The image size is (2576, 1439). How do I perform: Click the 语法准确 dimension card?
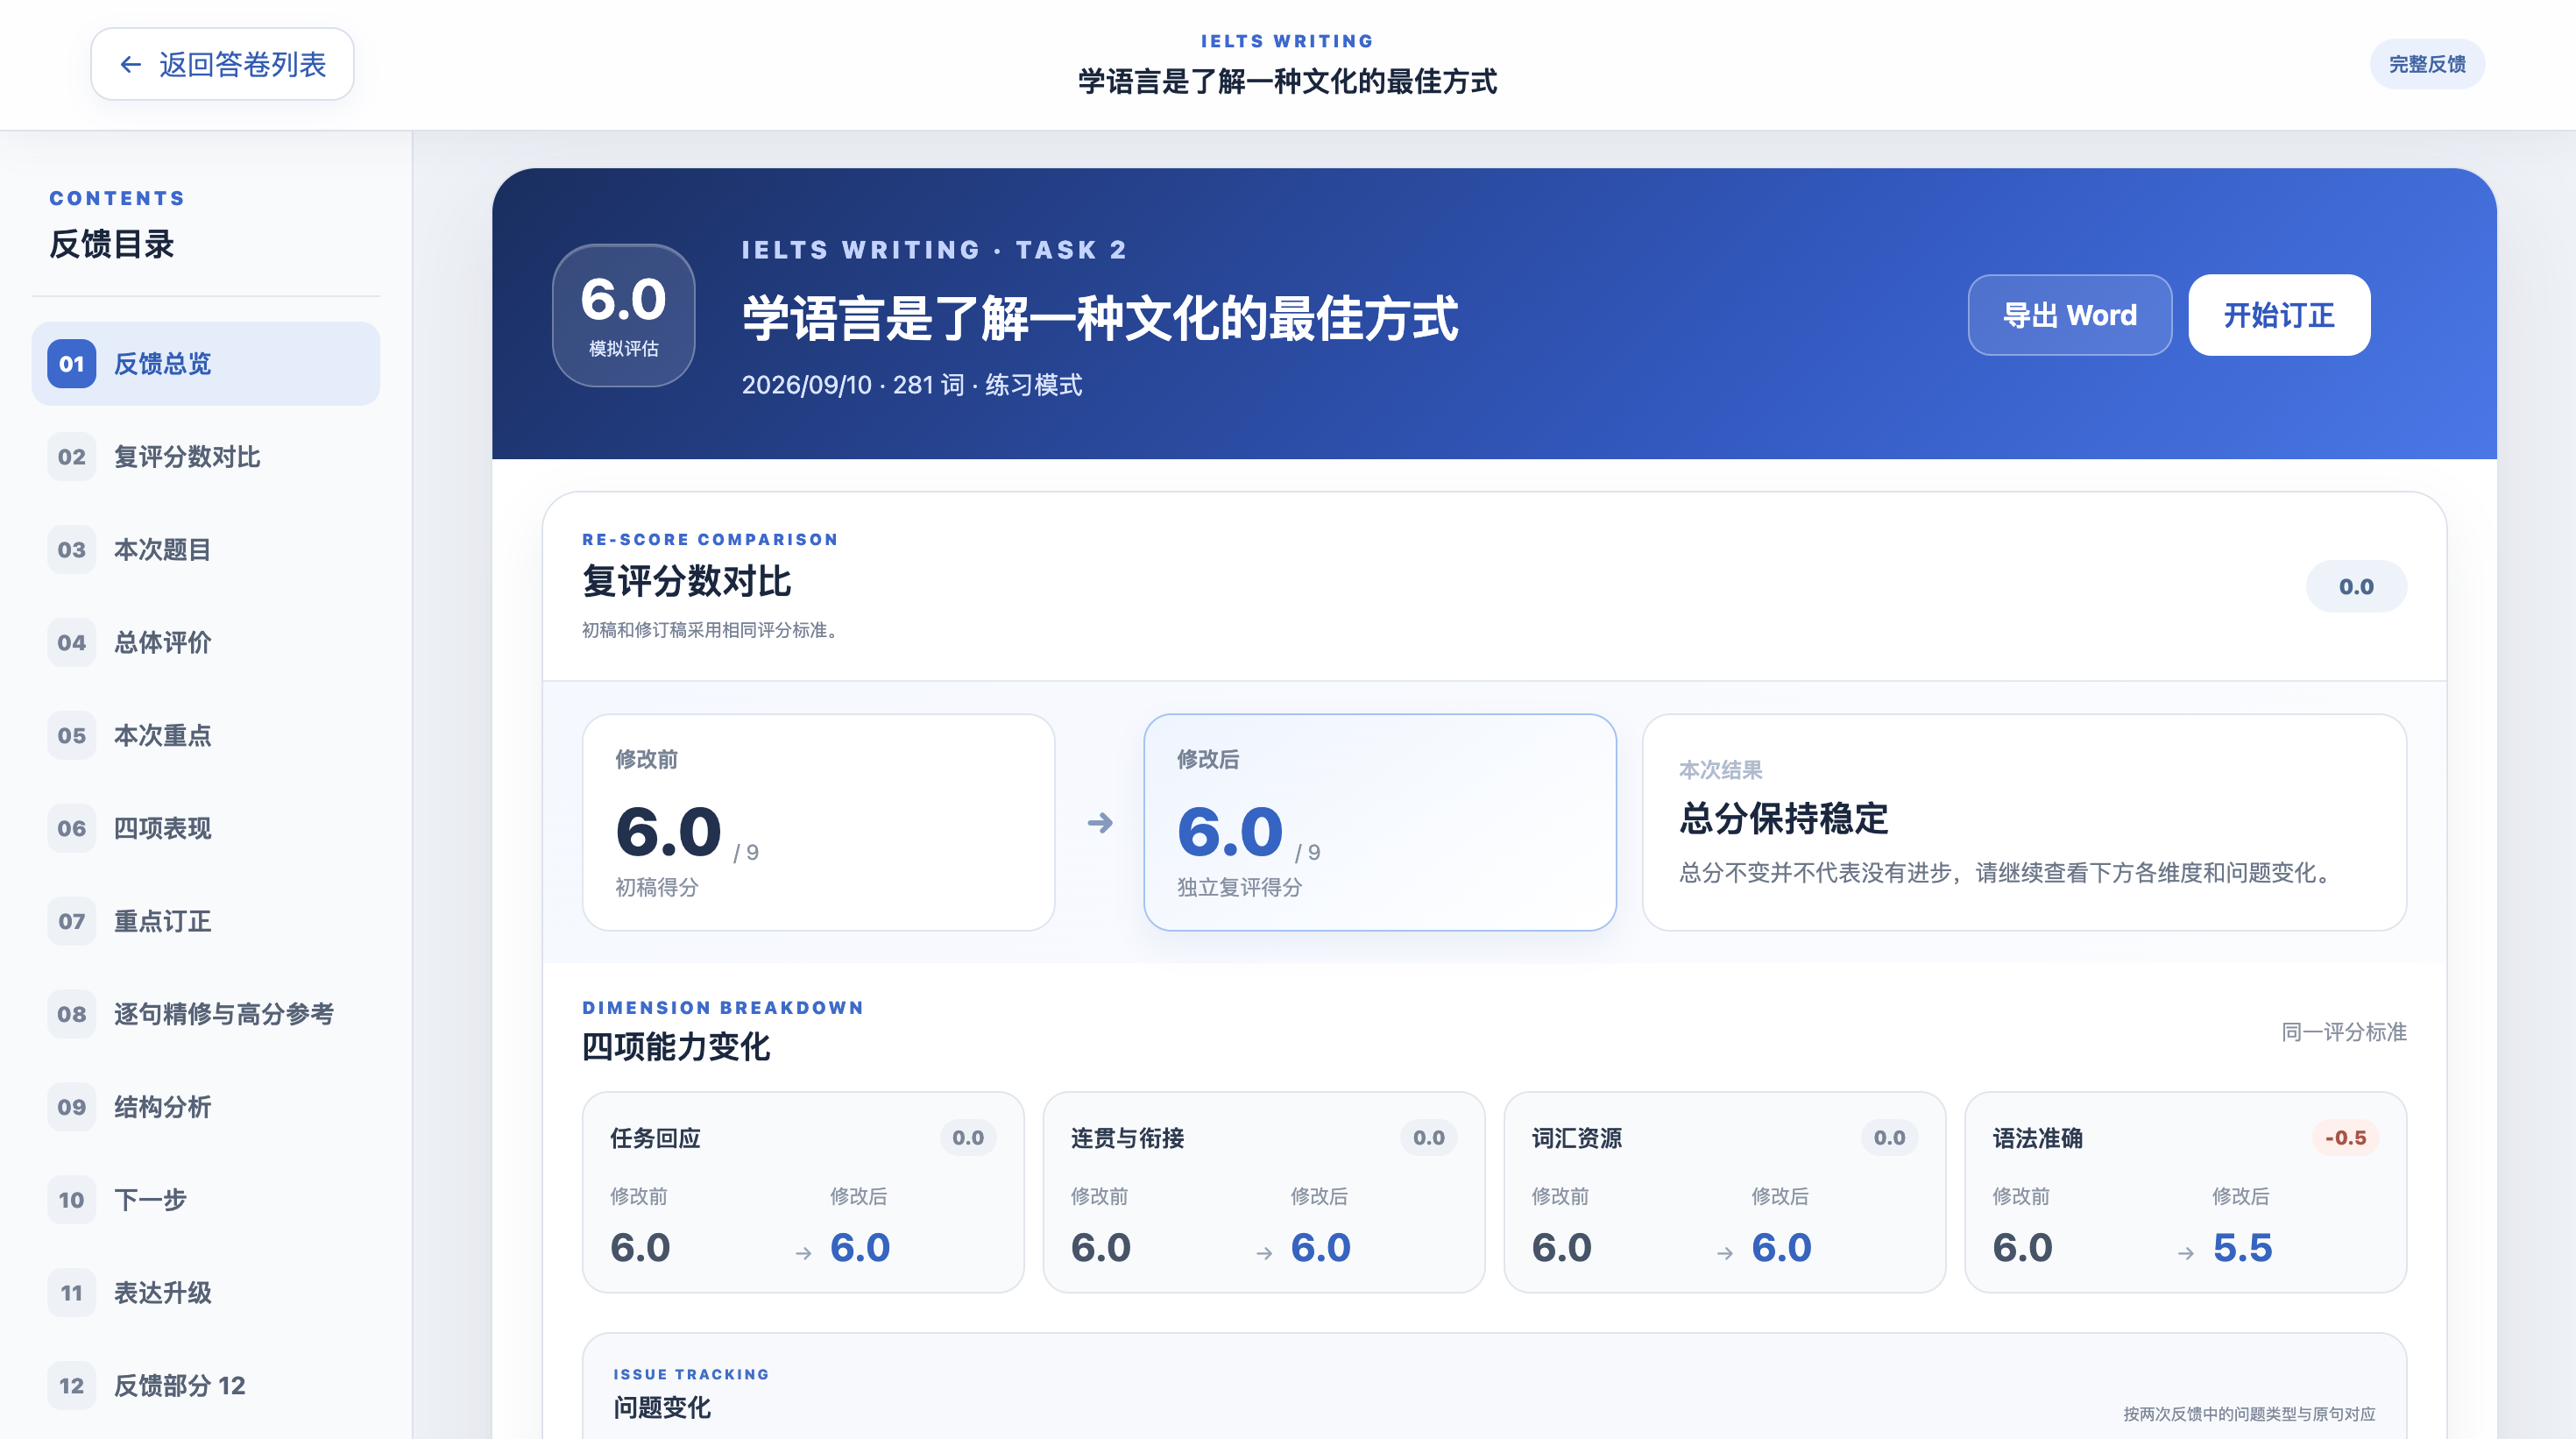coord(2186,1192)
